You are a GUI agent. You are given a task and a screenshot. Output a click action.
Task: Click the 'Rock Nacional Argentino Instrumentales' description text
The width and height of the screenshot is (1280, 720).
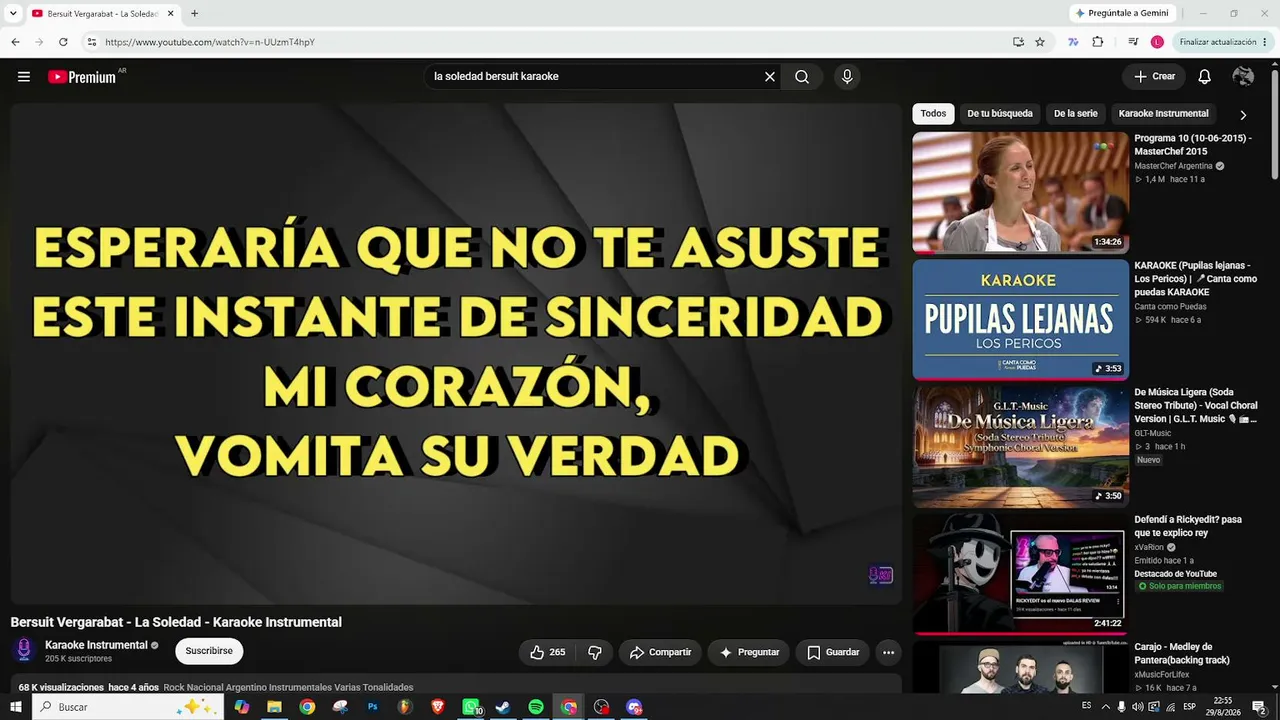pyautogui.click(x=288, y=687)
